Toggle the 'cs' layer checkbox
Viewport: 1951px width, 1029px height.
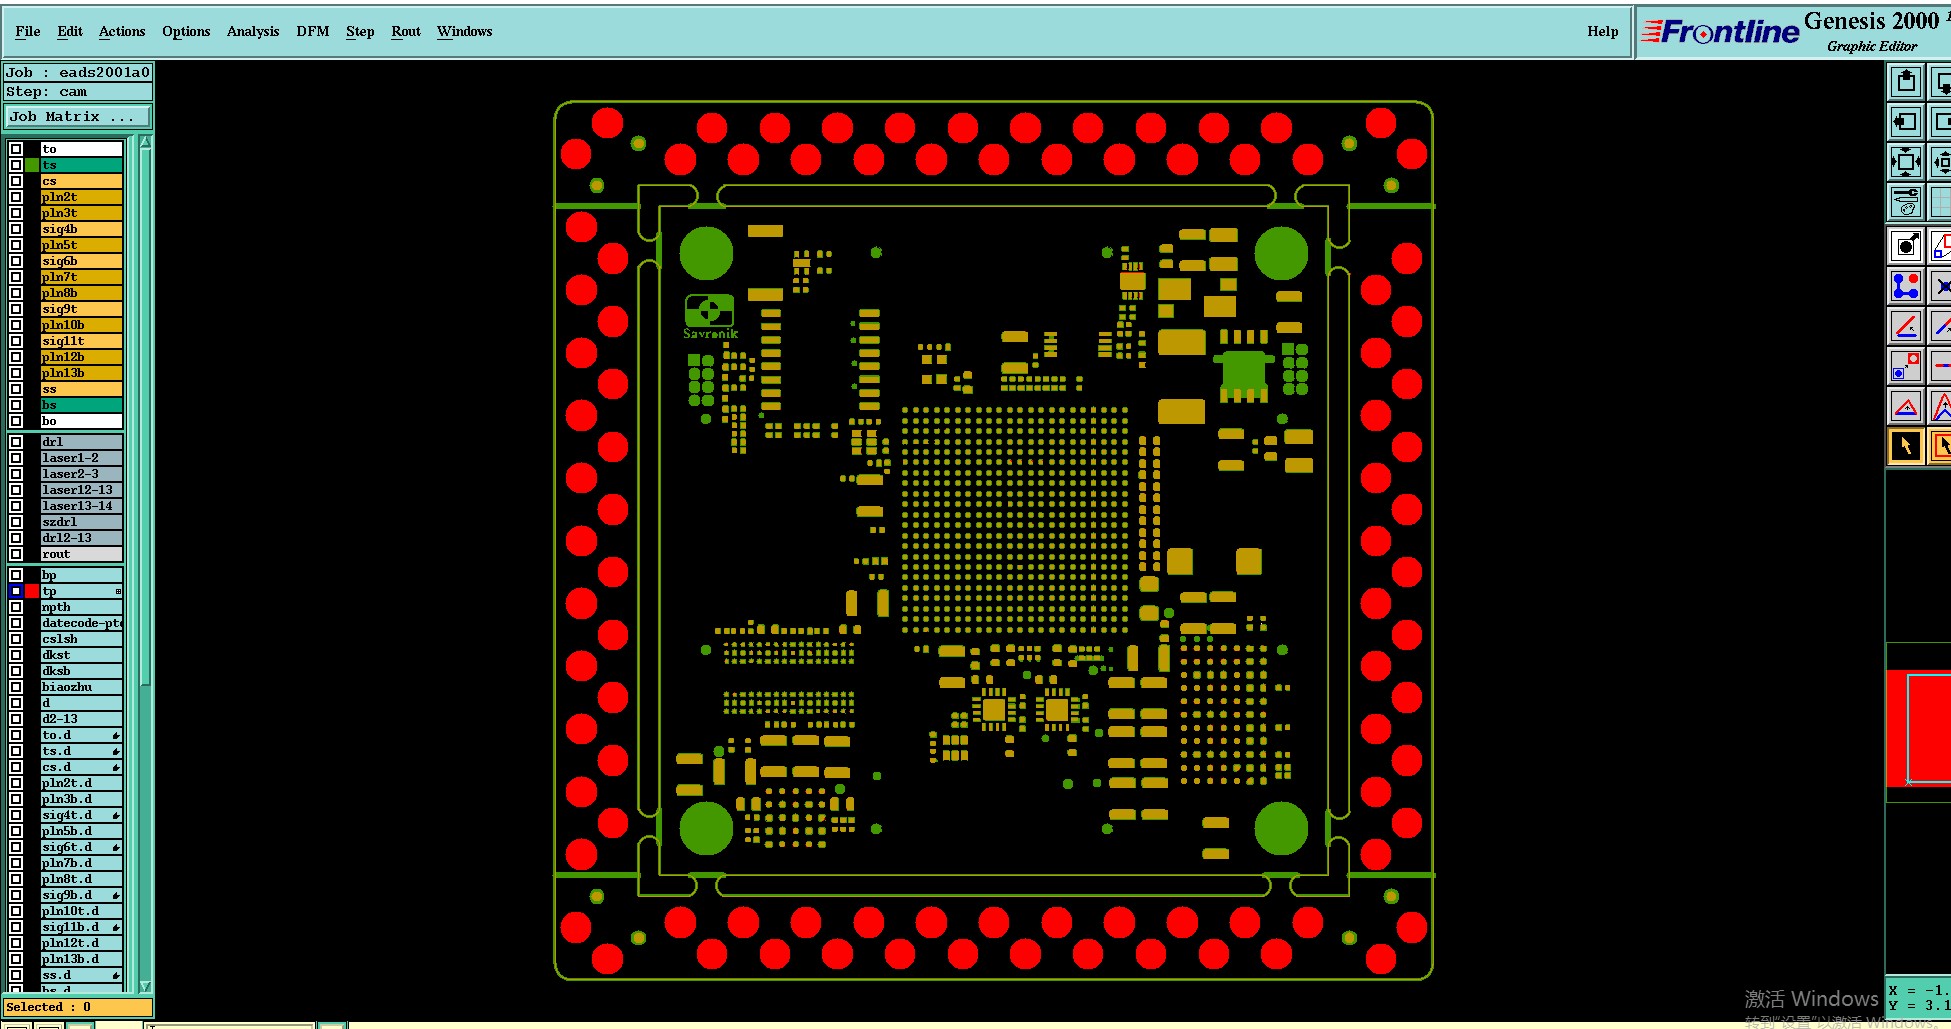tap(16, 181)
